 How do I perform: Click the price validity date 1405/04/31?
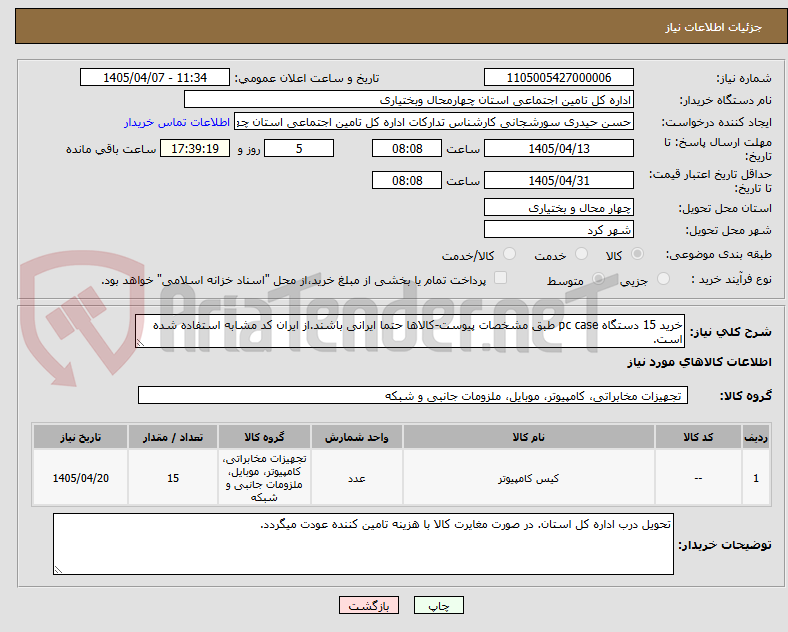coord(559,180)
